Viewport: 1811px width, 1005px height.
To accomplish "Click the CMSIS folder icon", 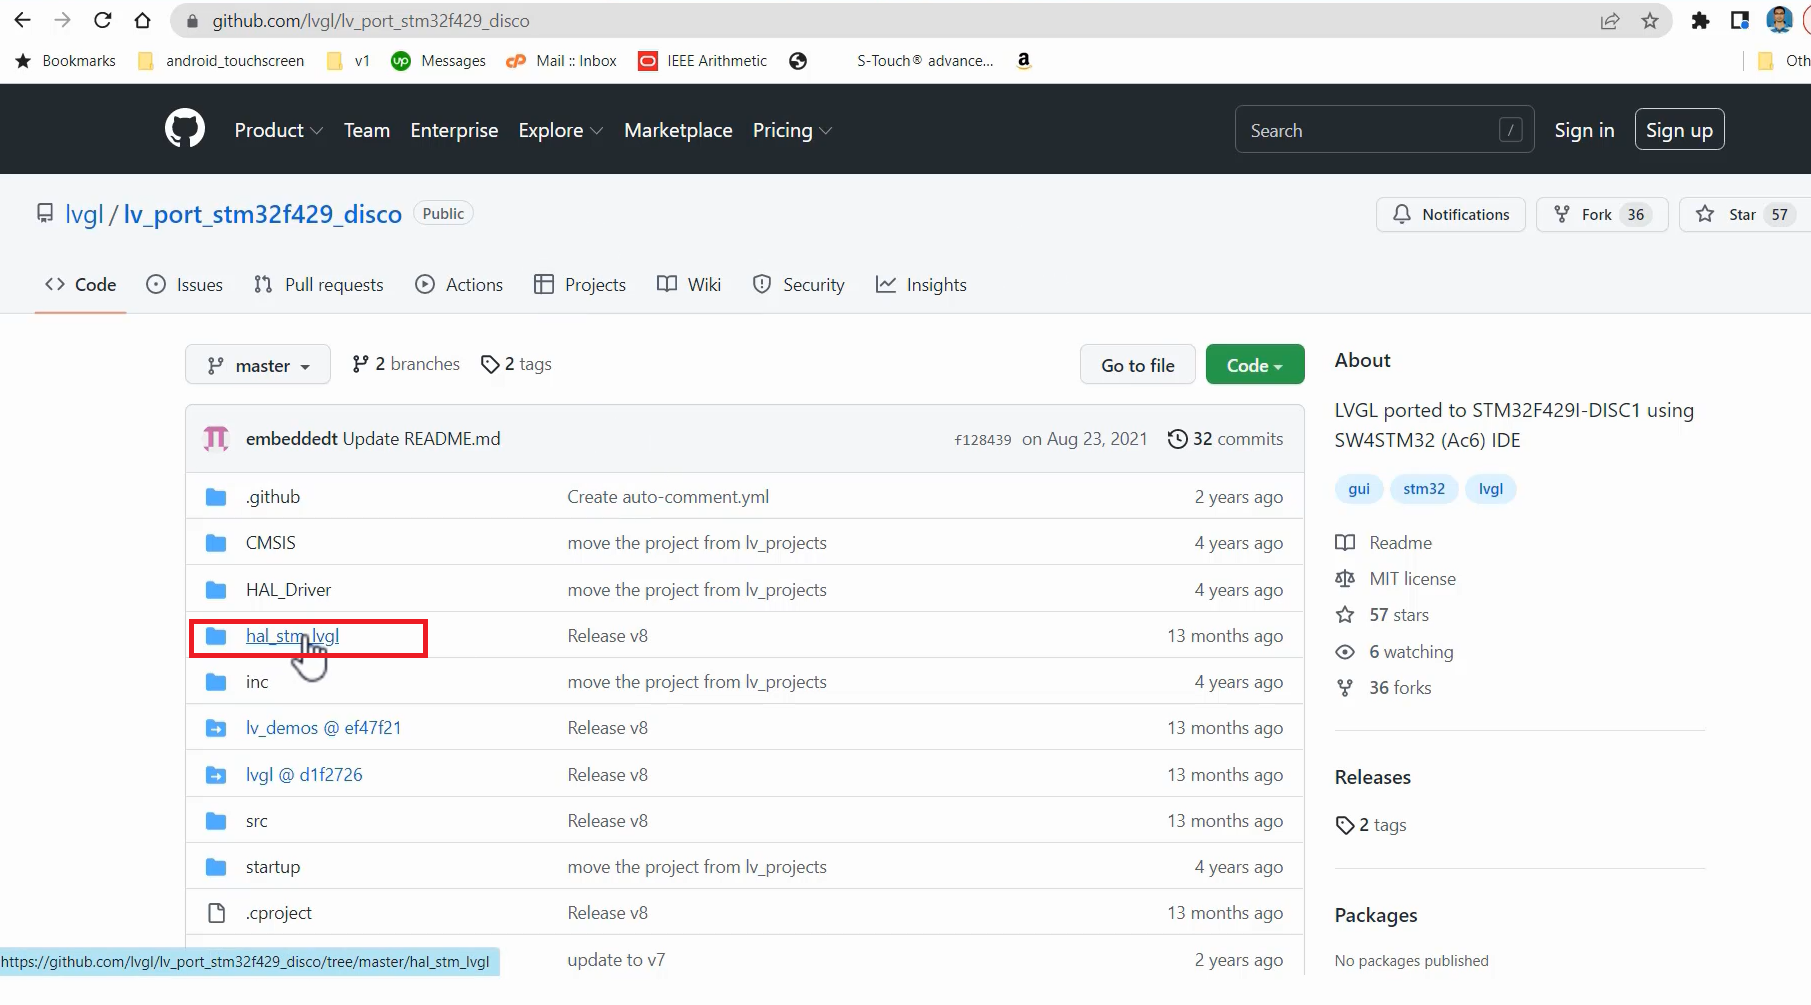I will point(216,543).
